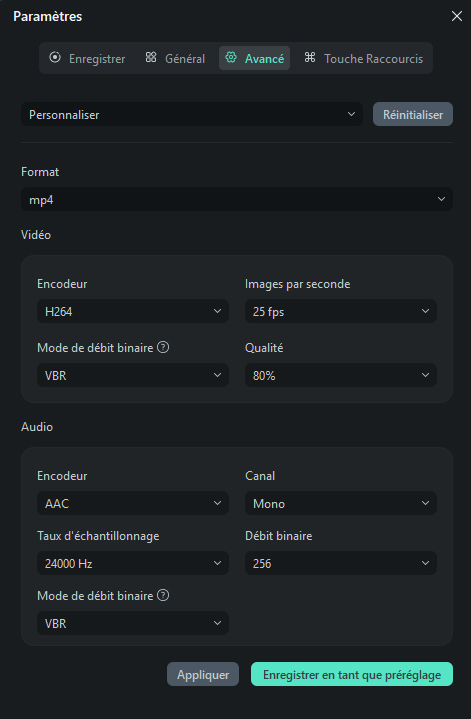Click Enregistrer en tant que préréglage
The width and height of the screenshot is (471, 719).
(x=352, y=674)
